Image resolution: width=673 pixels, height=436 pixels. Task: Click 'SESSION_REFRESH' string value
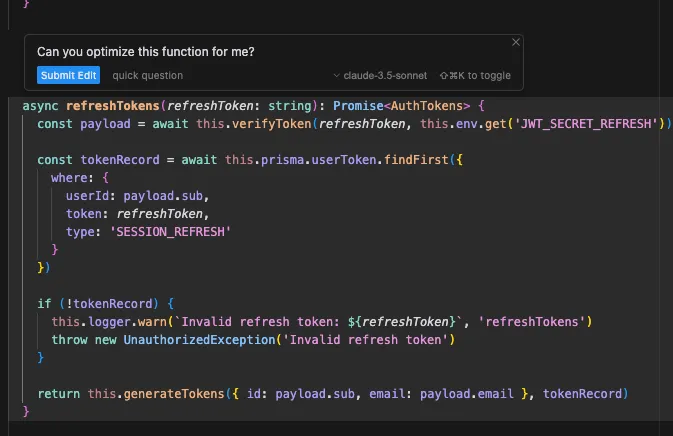[170, 232]
